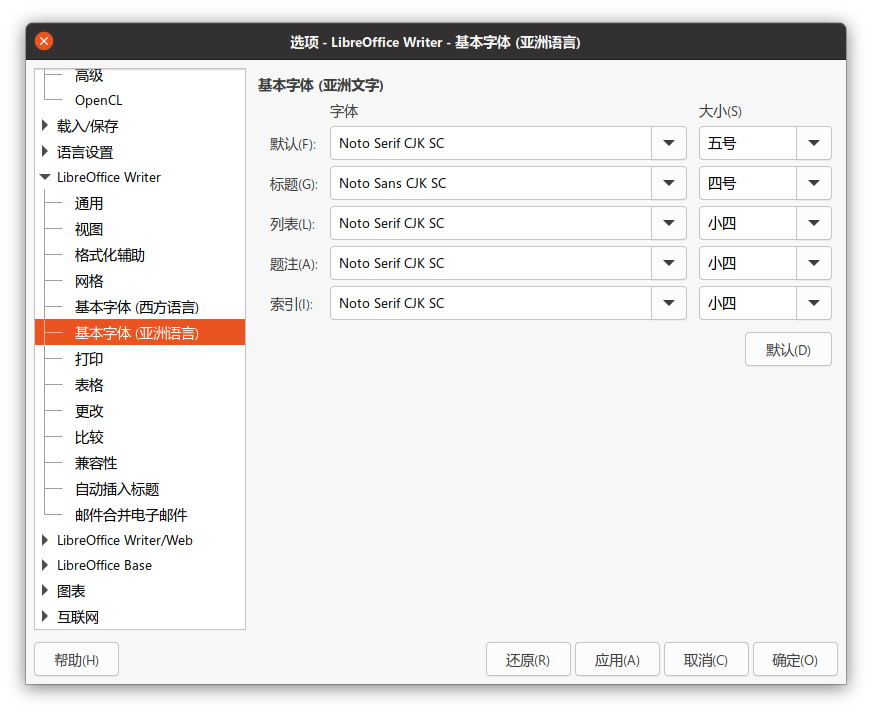Open the 题注(A) font dropdown arrow
872x713 pixels.
click(x=669, y=263)
